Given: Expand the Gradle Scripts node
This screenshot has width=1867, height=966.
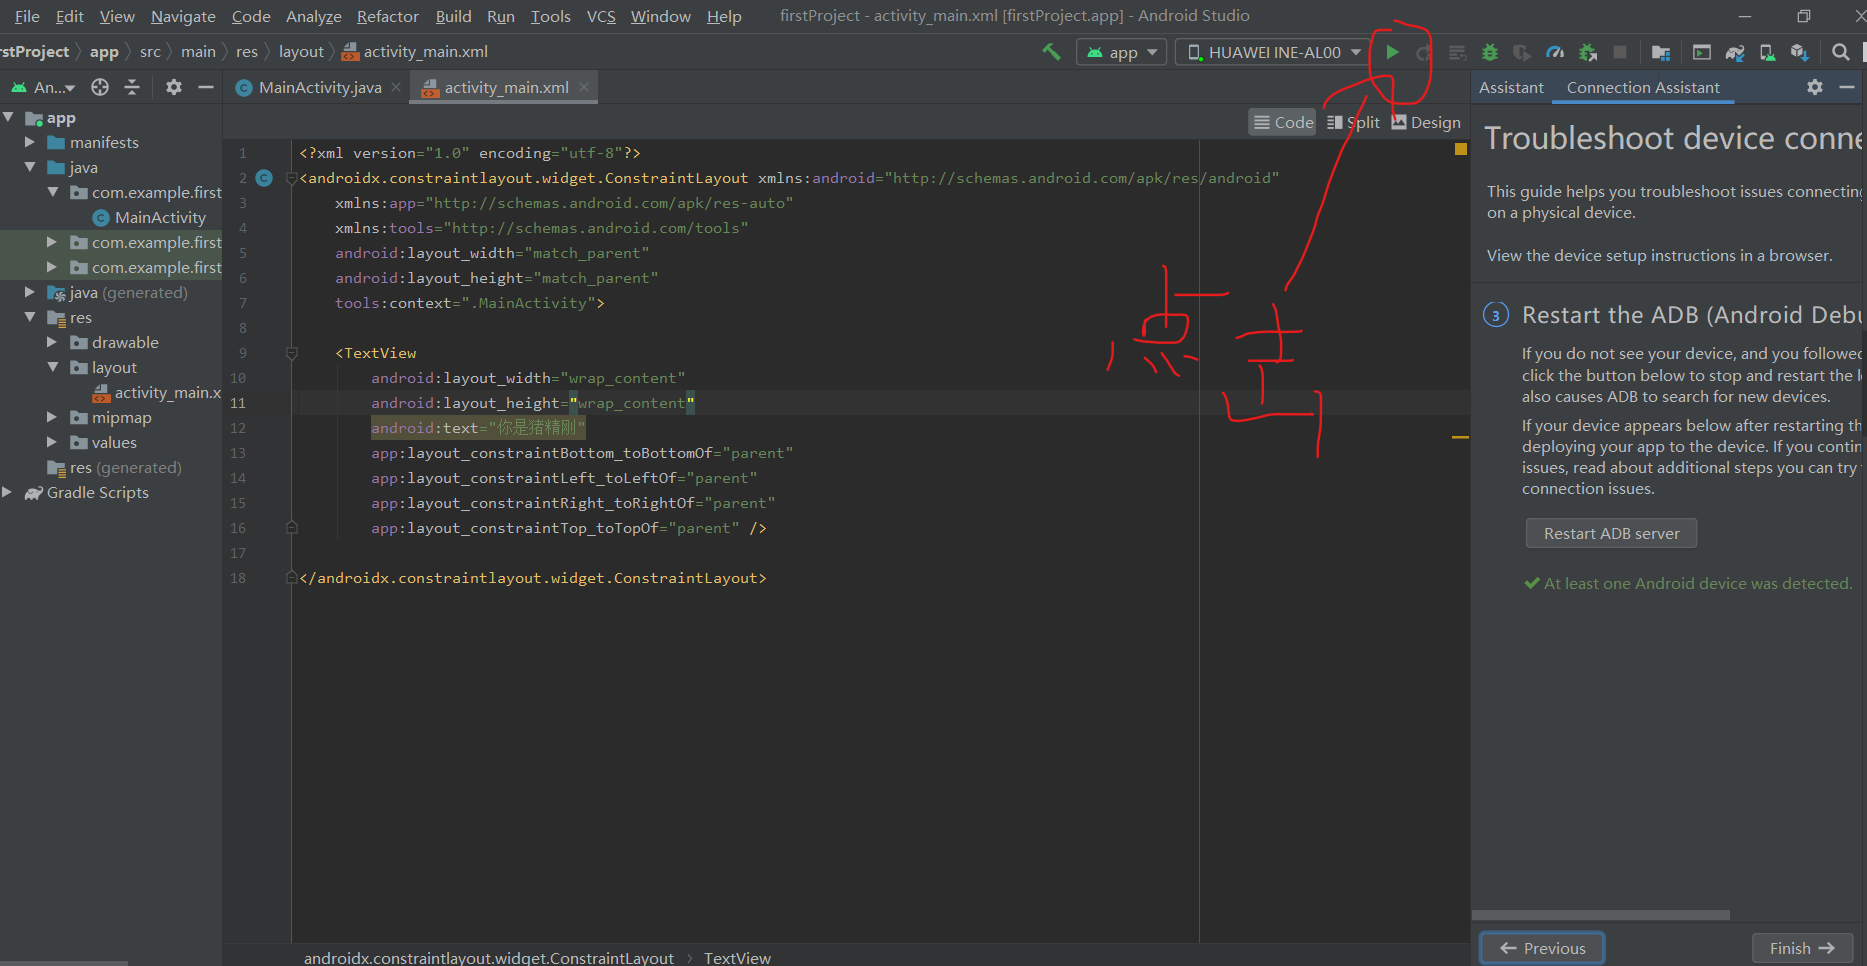Looking at the screenshot, I should pos(7,492).
